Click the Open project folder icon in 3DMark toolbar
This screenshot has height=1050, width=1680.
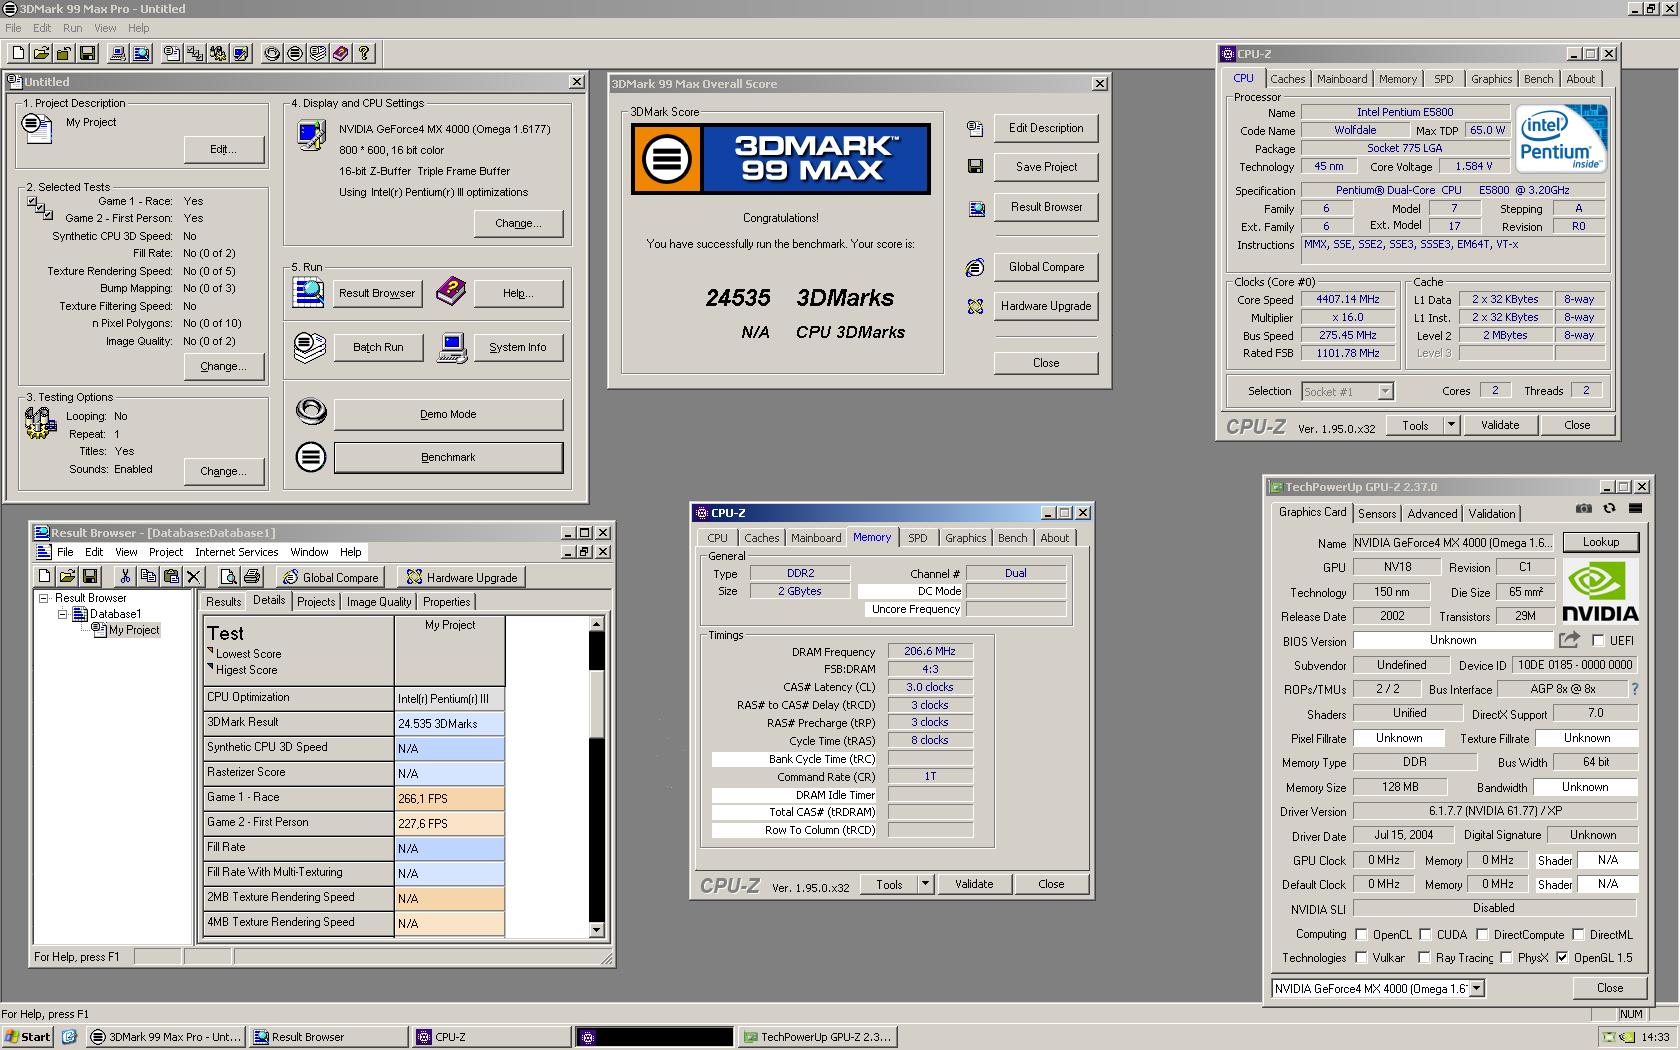click(41, 53)
